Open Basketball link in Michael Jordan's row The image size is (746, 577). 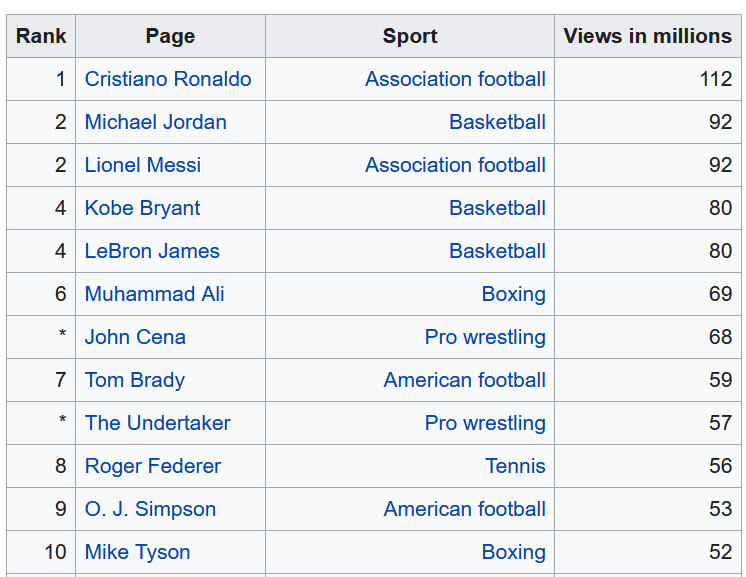(x=497, y=122)
